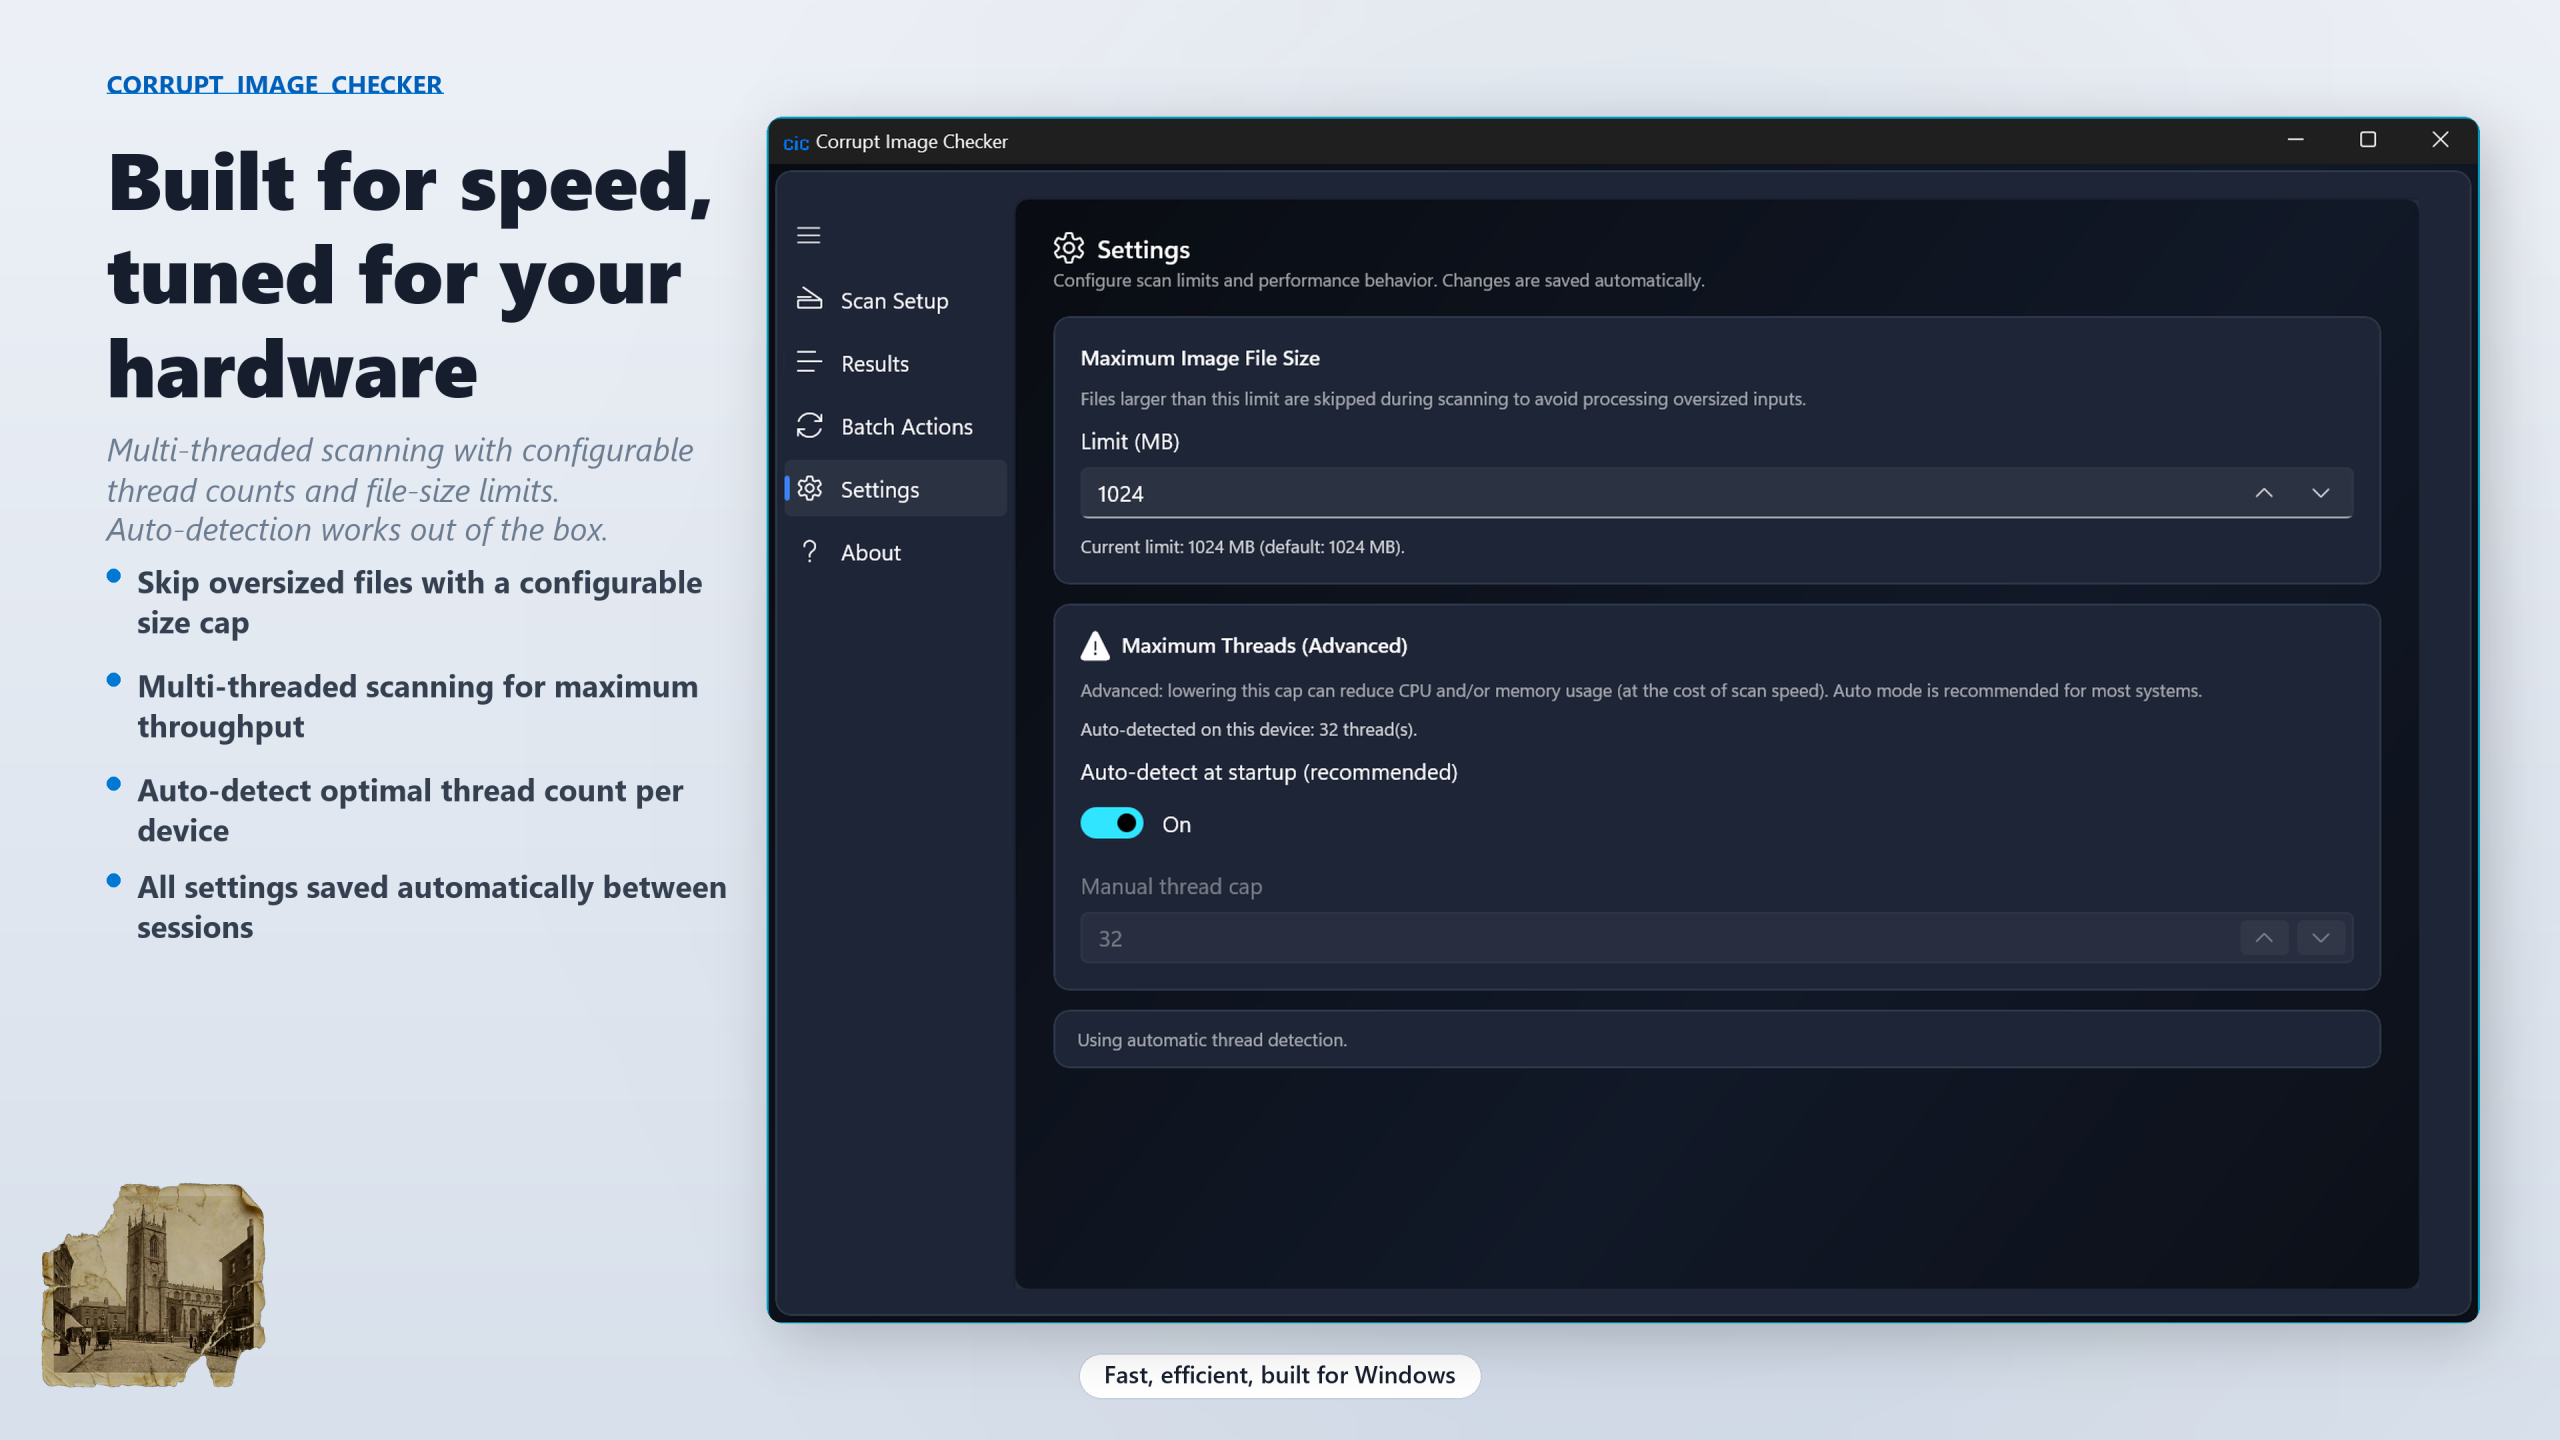This screenshot has width=2560, height=1440.
Task: Click the Manual thread cap down arrow
Action: pyautogui.click(x=2320, y=938)
